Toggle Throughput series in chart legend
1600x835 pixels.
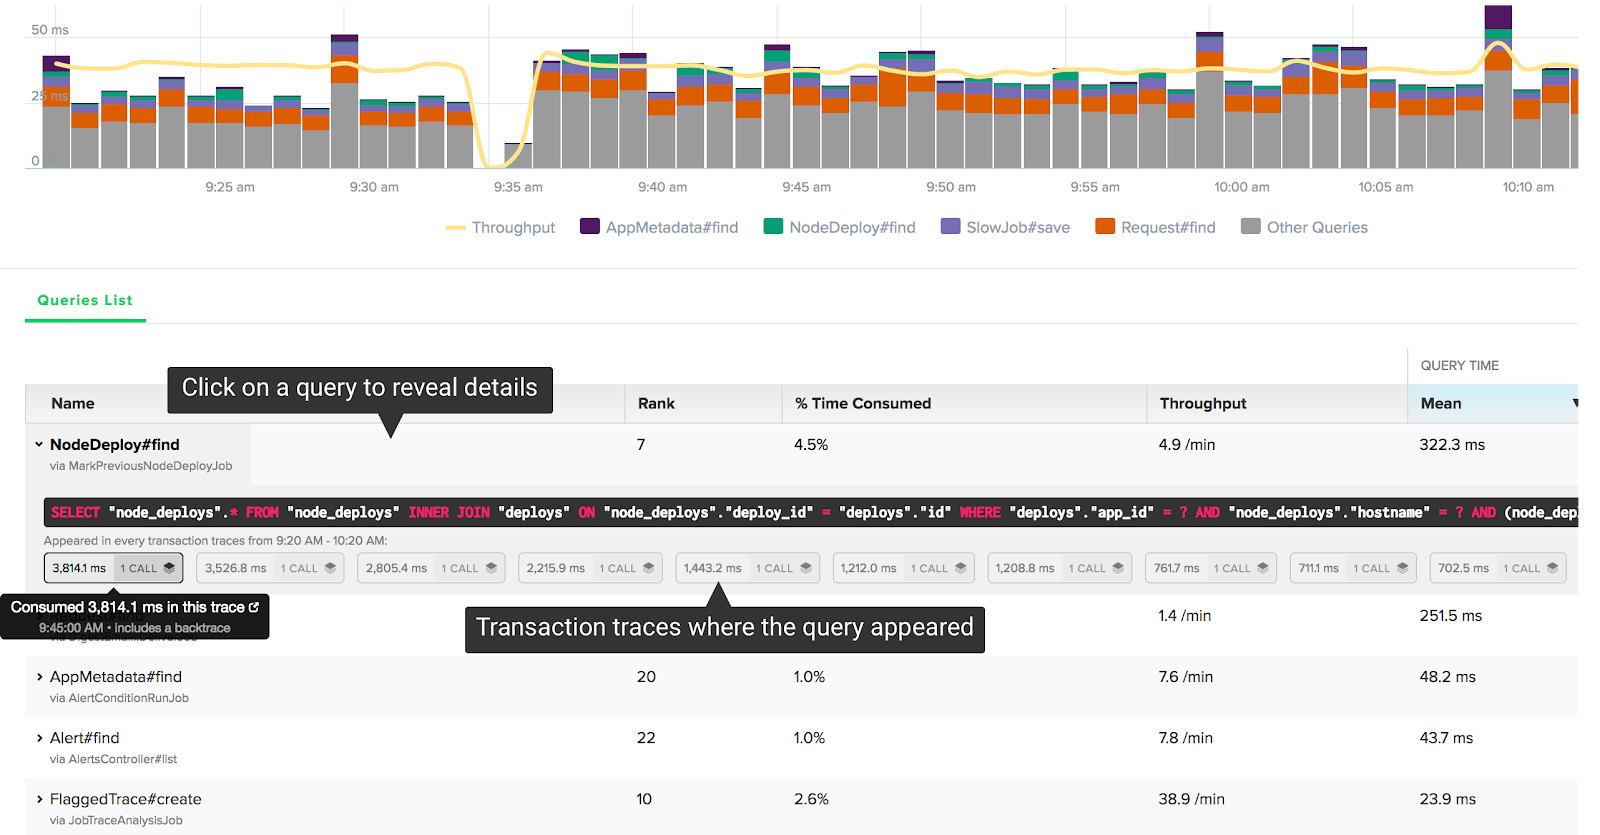(500, 228)
